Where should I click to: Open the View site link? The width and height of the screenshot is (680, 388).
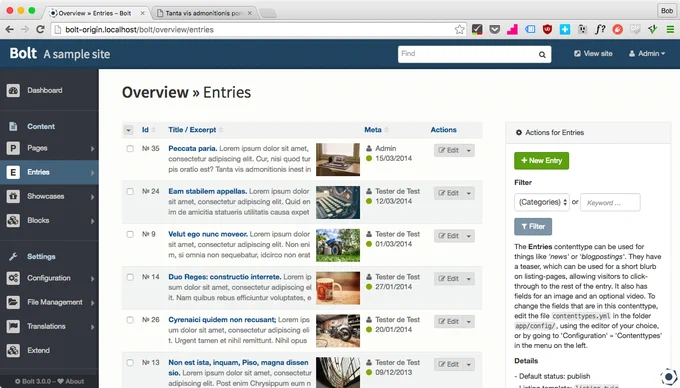[593, 54]
